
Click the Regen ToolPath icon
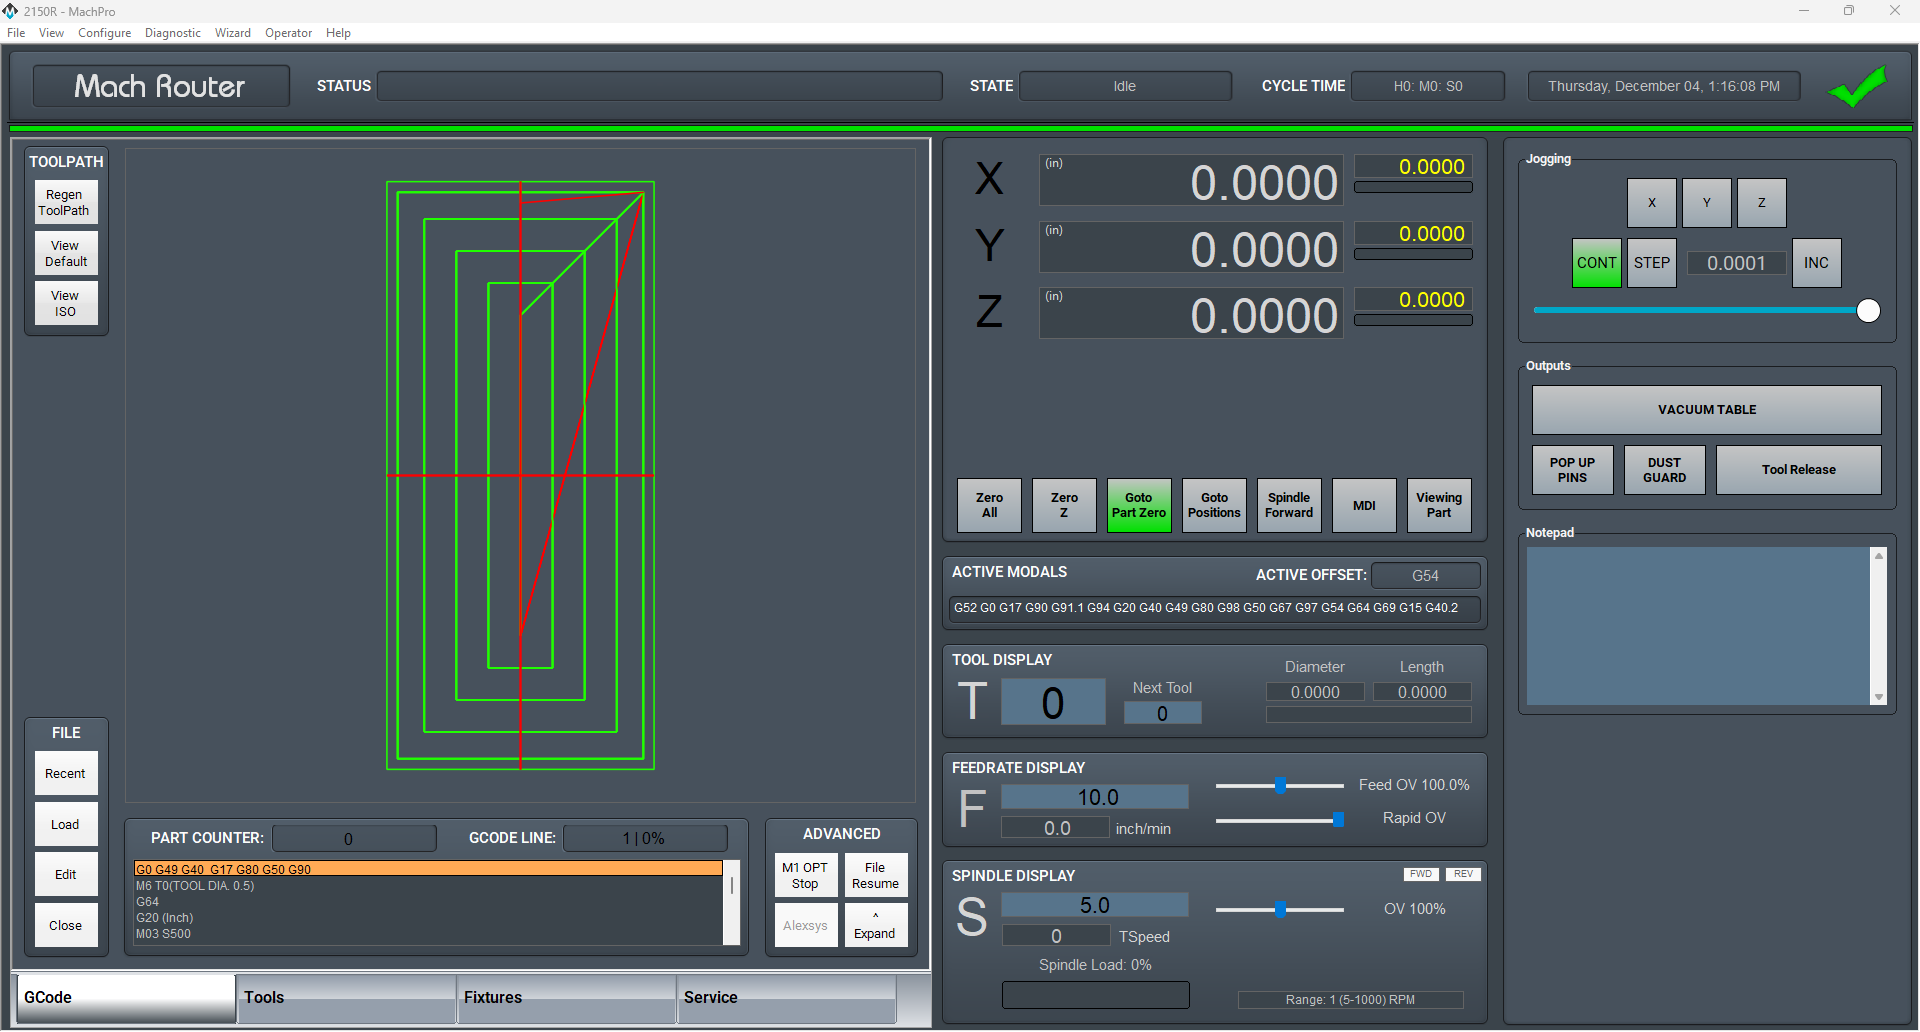point(65,202)
